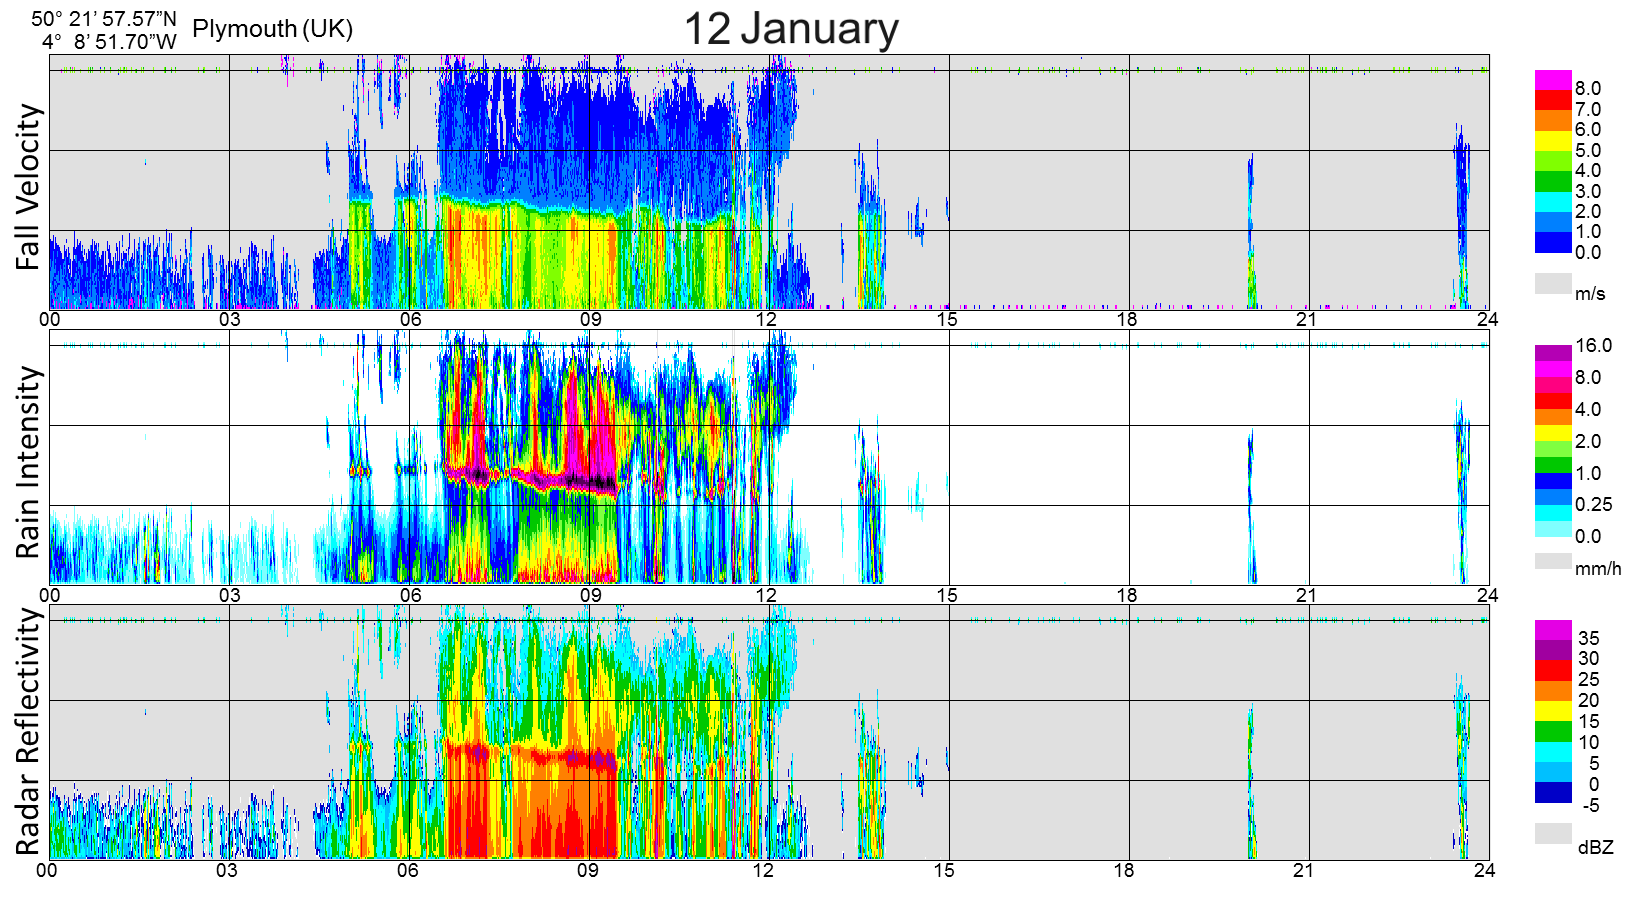Select the 'Plymouth (UK)' location label

tap(273, 28)
